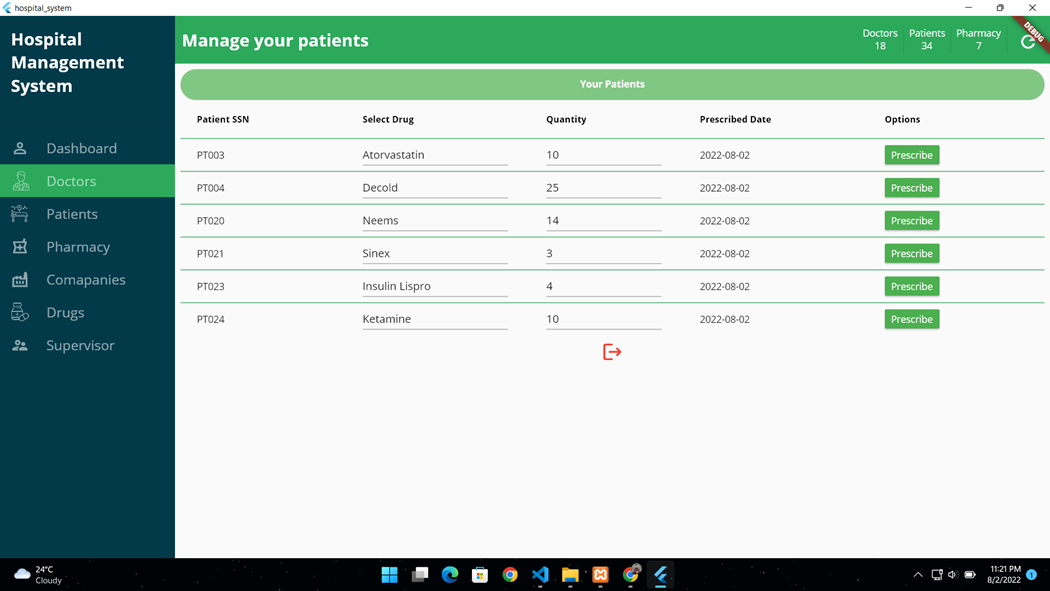Click the refresh icon in the top bar
The width and height of the screenshot is (1050, 591).
point(1028,40)
